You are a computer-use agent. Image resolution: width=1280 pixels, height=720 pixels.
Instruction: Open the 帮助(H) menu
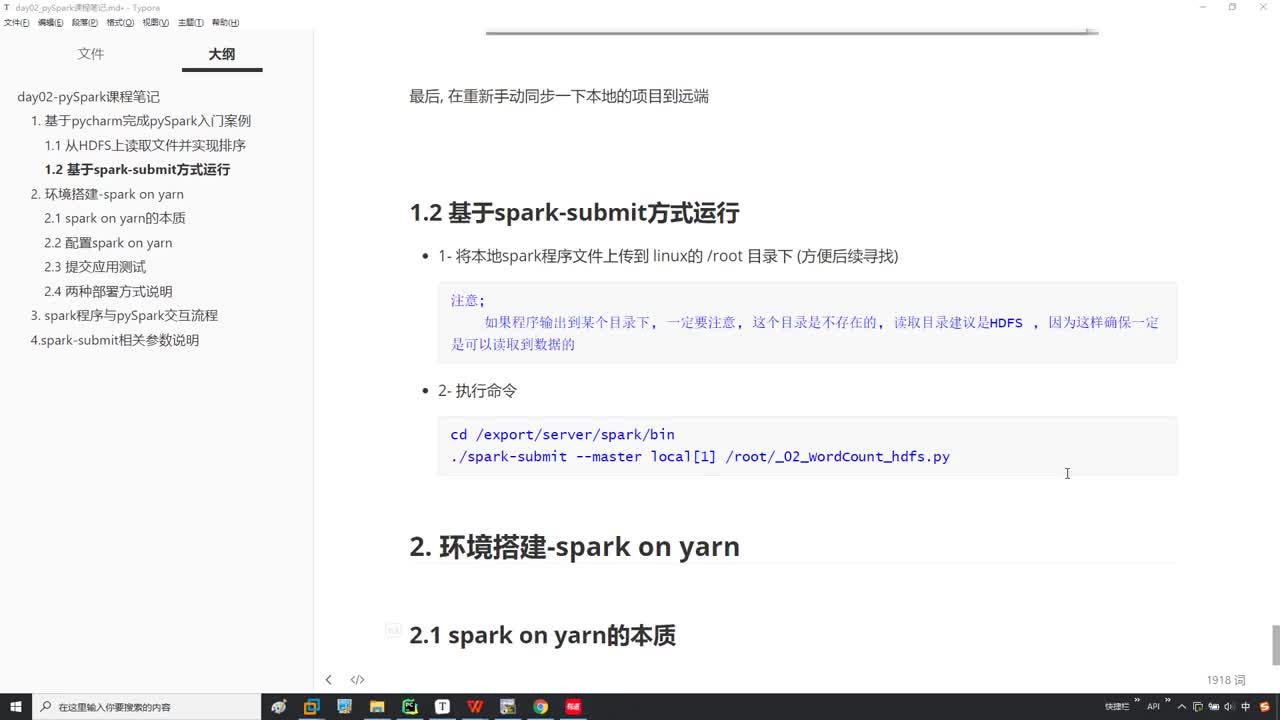click(x=225, y=22)
